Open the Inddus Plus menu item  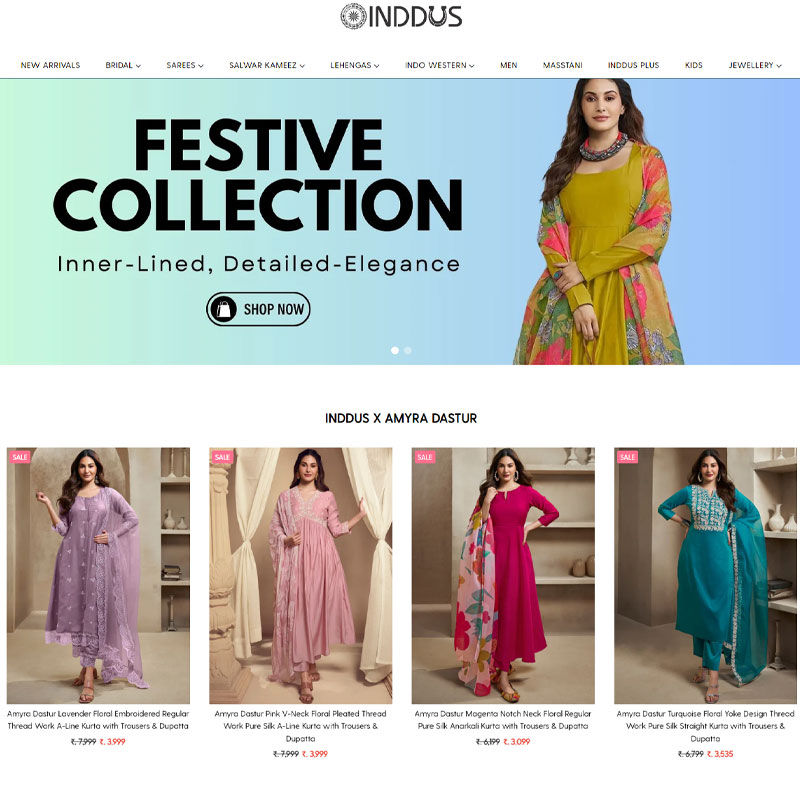click(633, 65)
